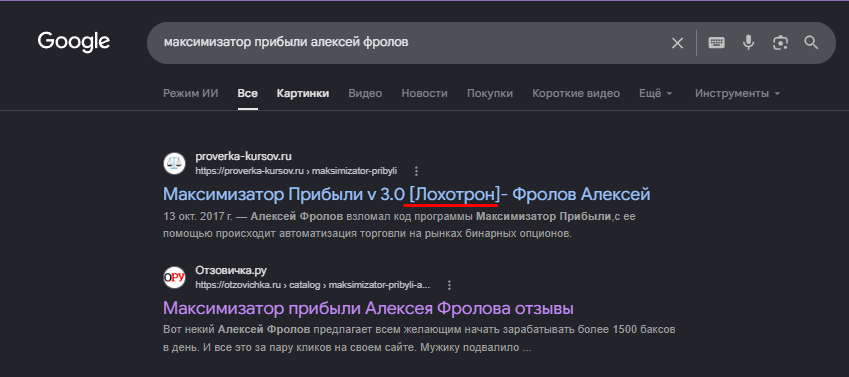849x377 pixels.
Task: Open the Короткие видео tab
Action: coord(576,94)
